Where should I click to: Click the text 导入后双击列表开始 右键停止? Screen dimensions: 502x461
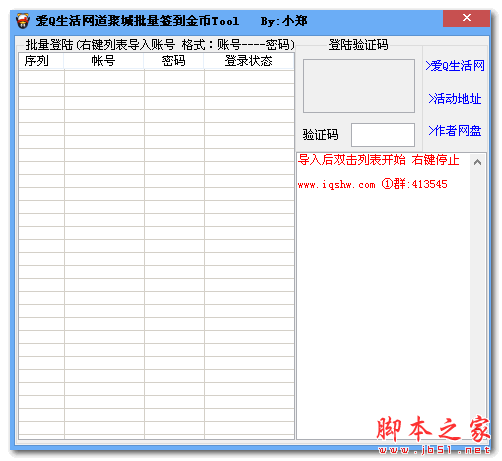pos(379,160)
